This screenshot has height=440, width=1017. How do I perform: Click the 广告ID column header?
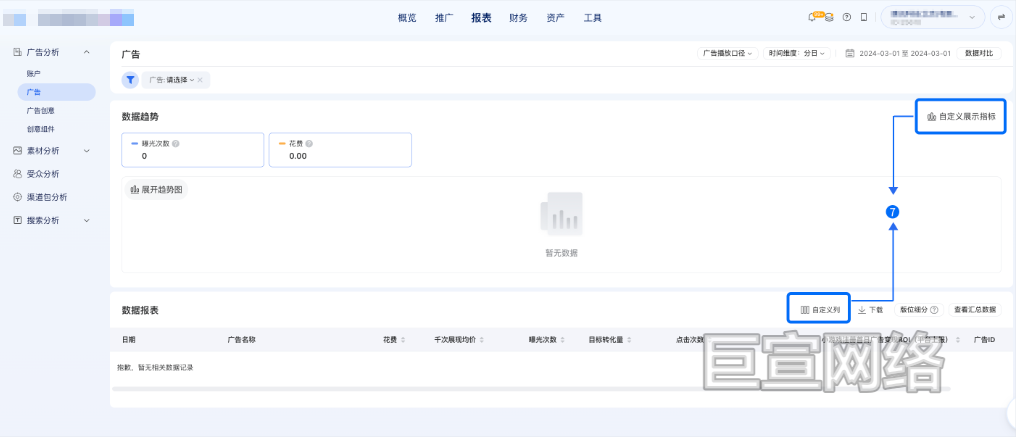(984, 339)
